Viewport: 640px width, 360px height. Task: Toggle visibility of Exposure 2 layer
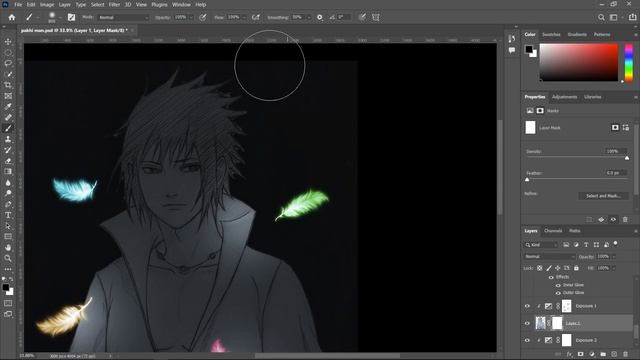[527, 340]
